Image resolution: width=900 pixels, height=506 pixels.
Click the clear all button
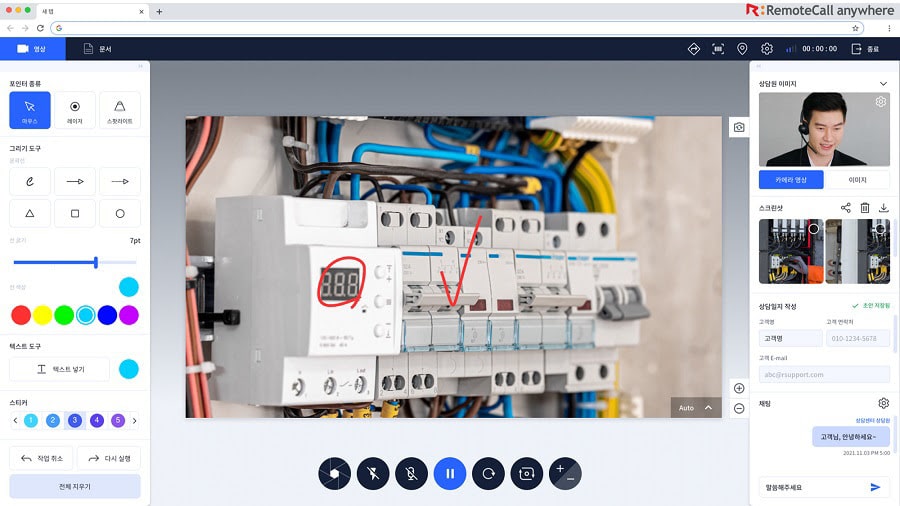[75, 486]
